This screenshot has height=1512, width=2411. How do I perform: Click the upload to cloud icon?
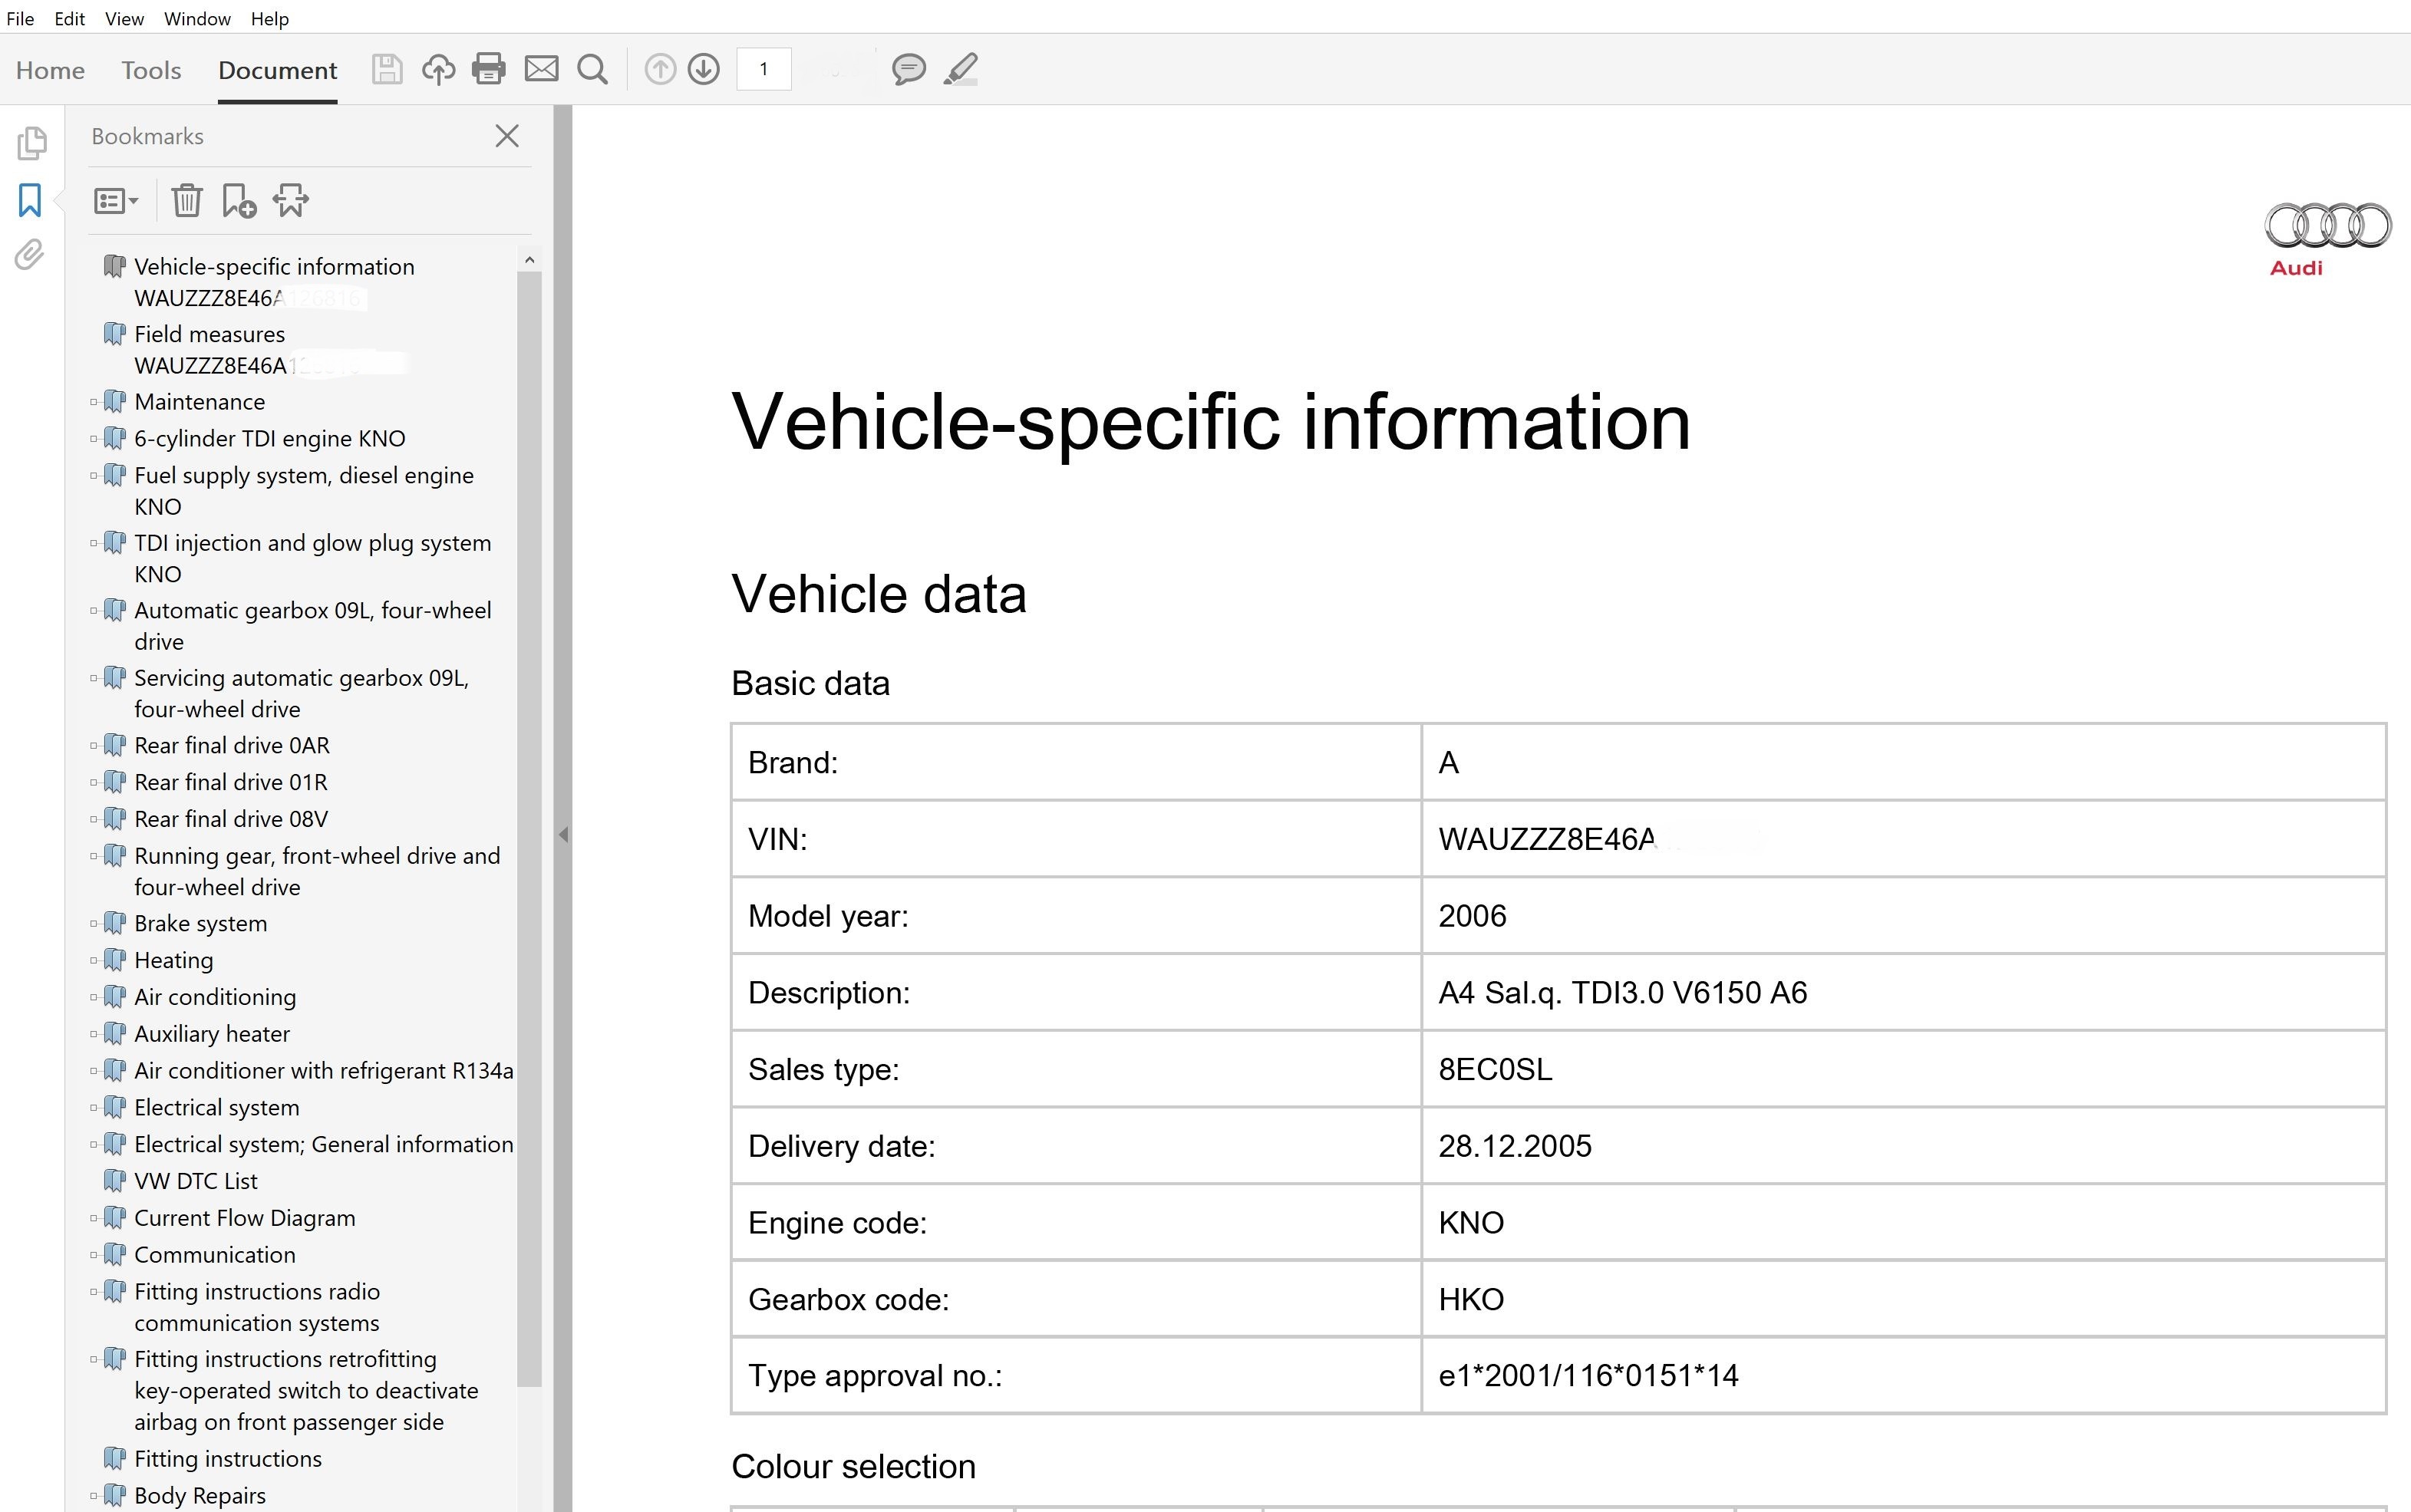point(438,69)
